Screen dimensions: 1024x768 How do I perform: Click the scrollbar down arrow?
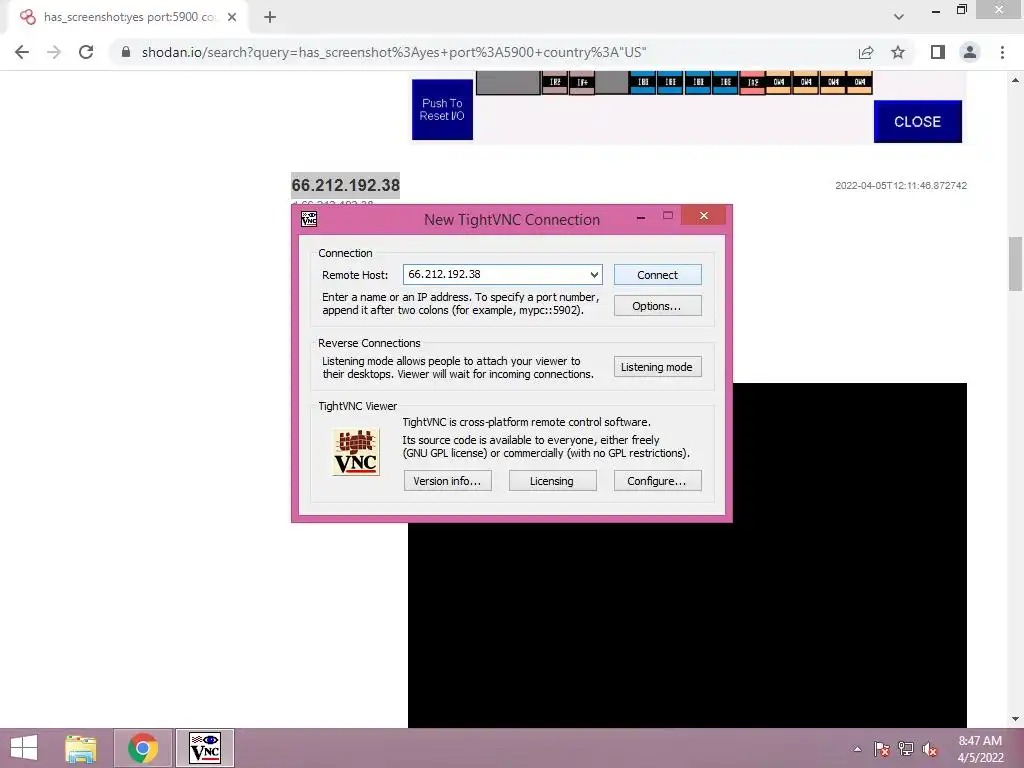tap(1015, 719)
